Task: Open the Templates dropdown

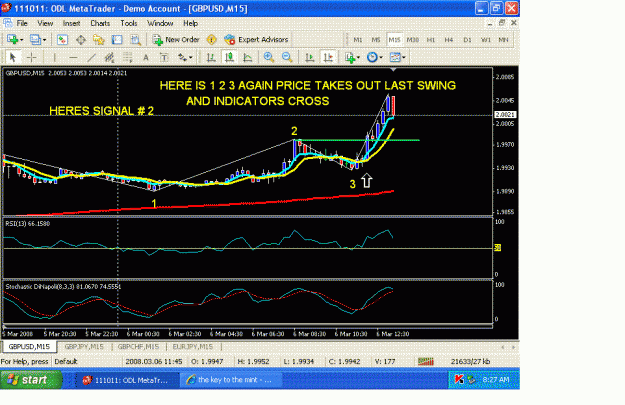Action: pos(397,57)
